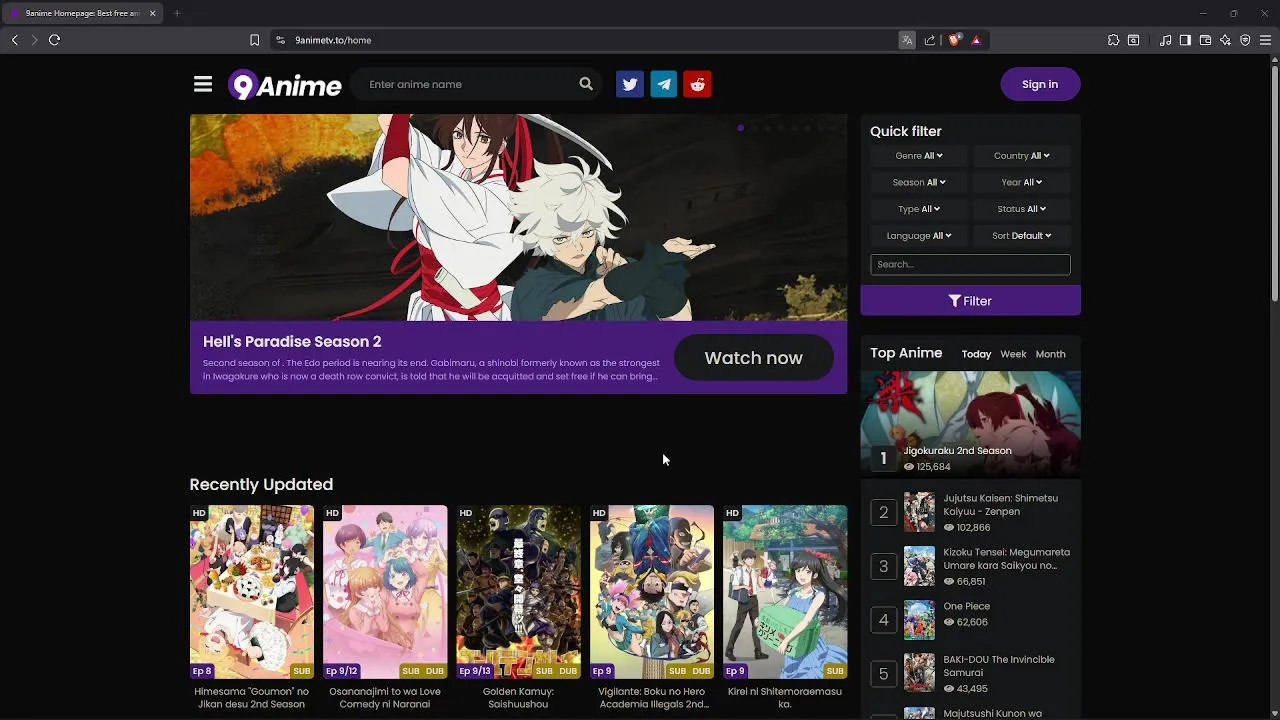This screenshot has width=1280, height=720.
Task: Switch Top Anime to Month tab
Action: click(1050, 354)
